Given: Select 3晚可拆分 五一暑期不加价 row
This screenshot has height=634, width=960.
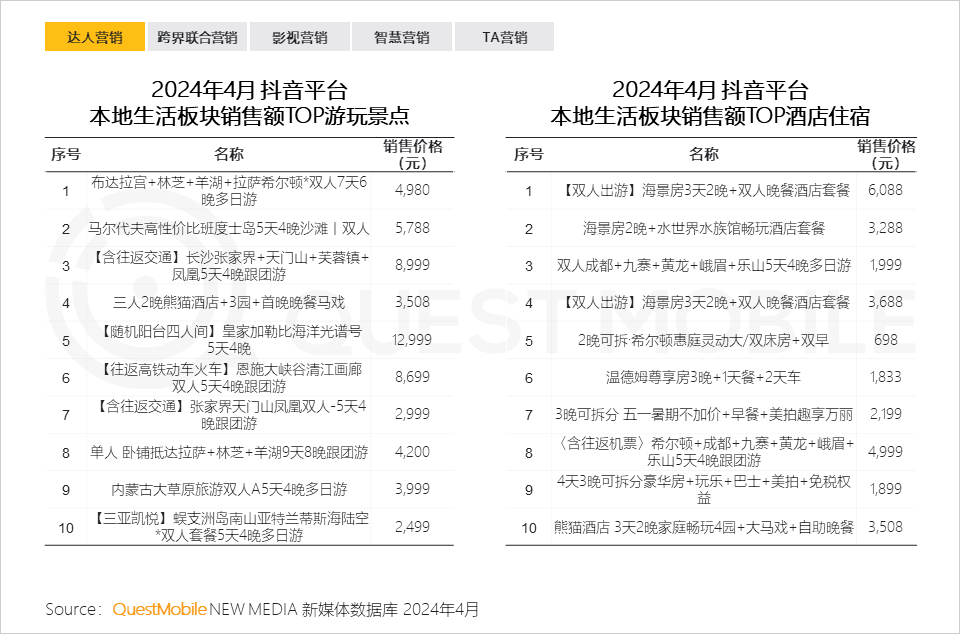Looking at the screenshot, I should pyautogui.click(x=704, y=415).
